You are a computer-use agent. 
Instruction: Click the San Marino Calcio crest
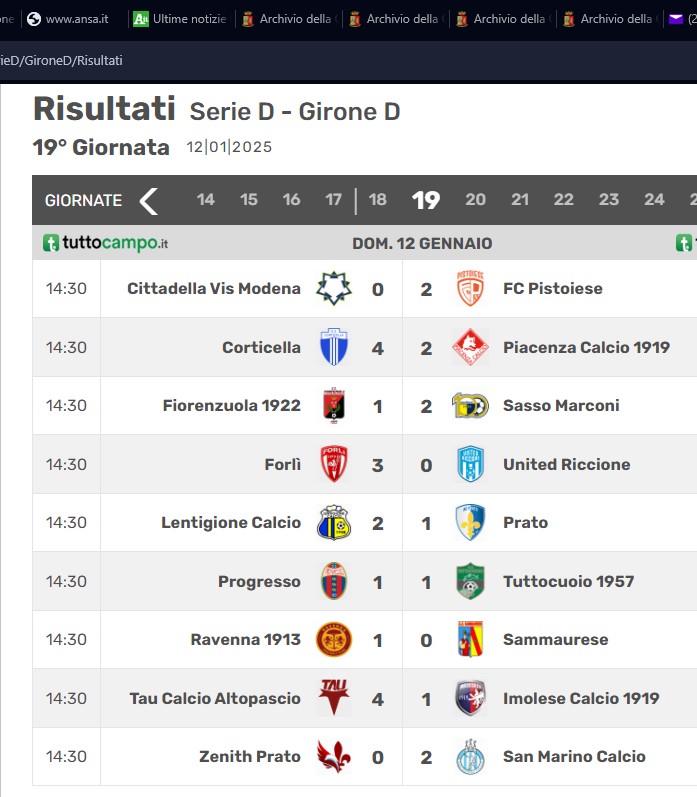470,757
